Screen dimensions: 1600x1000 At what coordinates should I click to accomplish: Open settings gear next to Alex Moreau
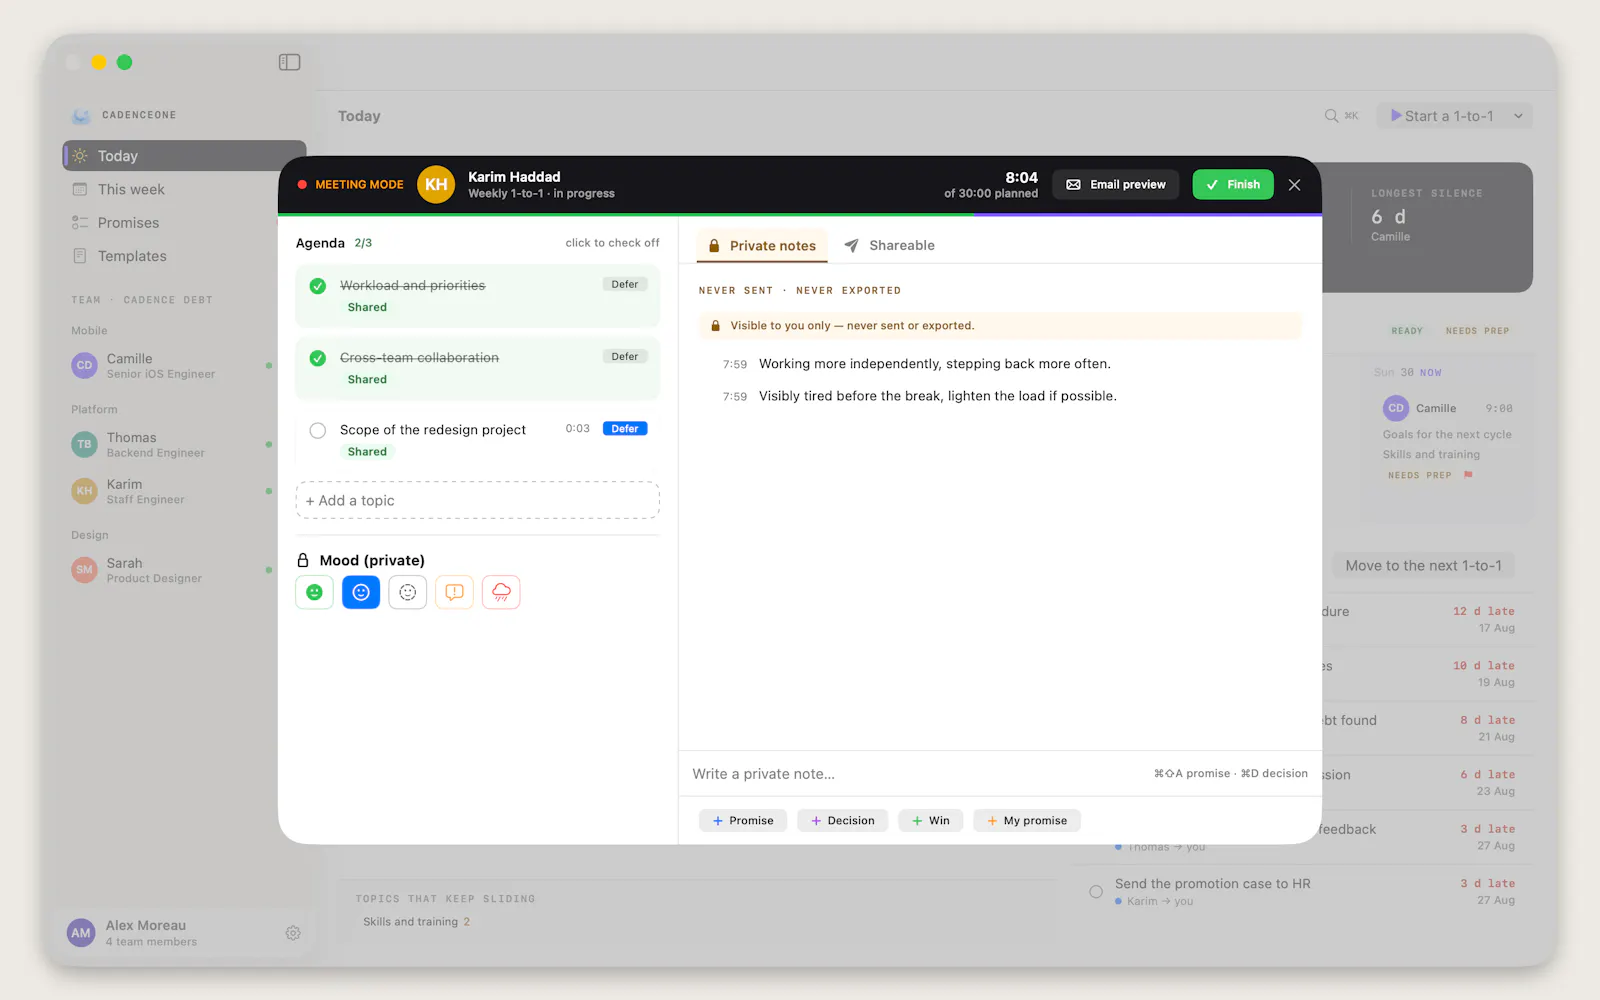click(293, 933)
